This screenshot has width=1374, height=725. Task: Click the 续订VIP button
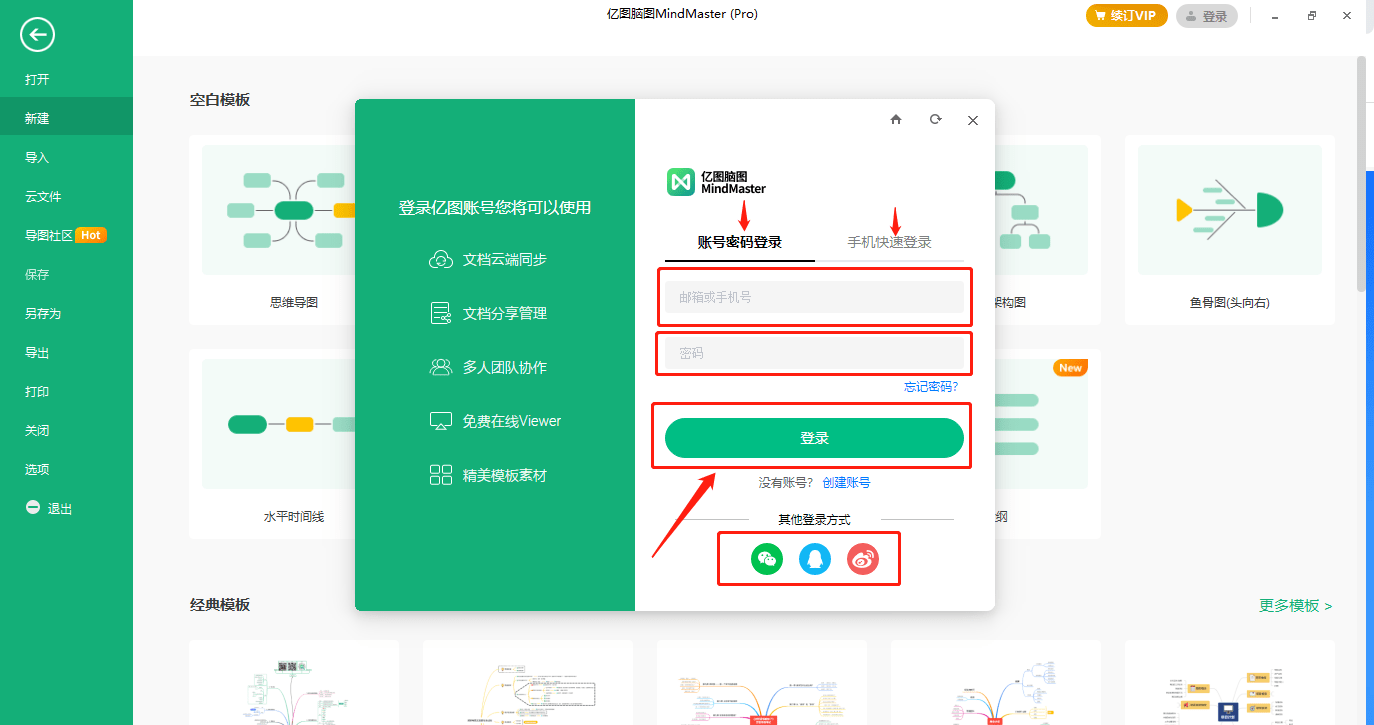point(1127,16)
